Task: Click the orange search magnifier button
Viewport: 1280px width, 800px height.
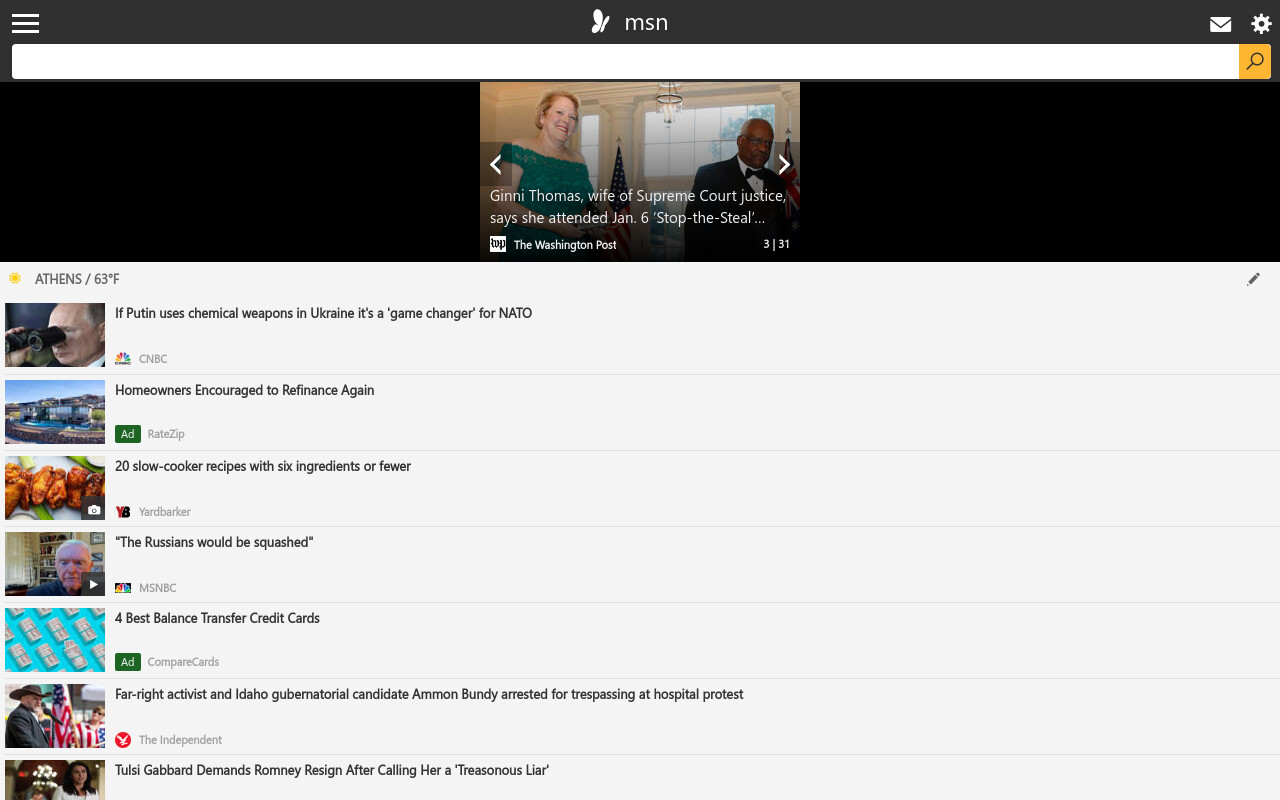Action: click(1255, 61)
